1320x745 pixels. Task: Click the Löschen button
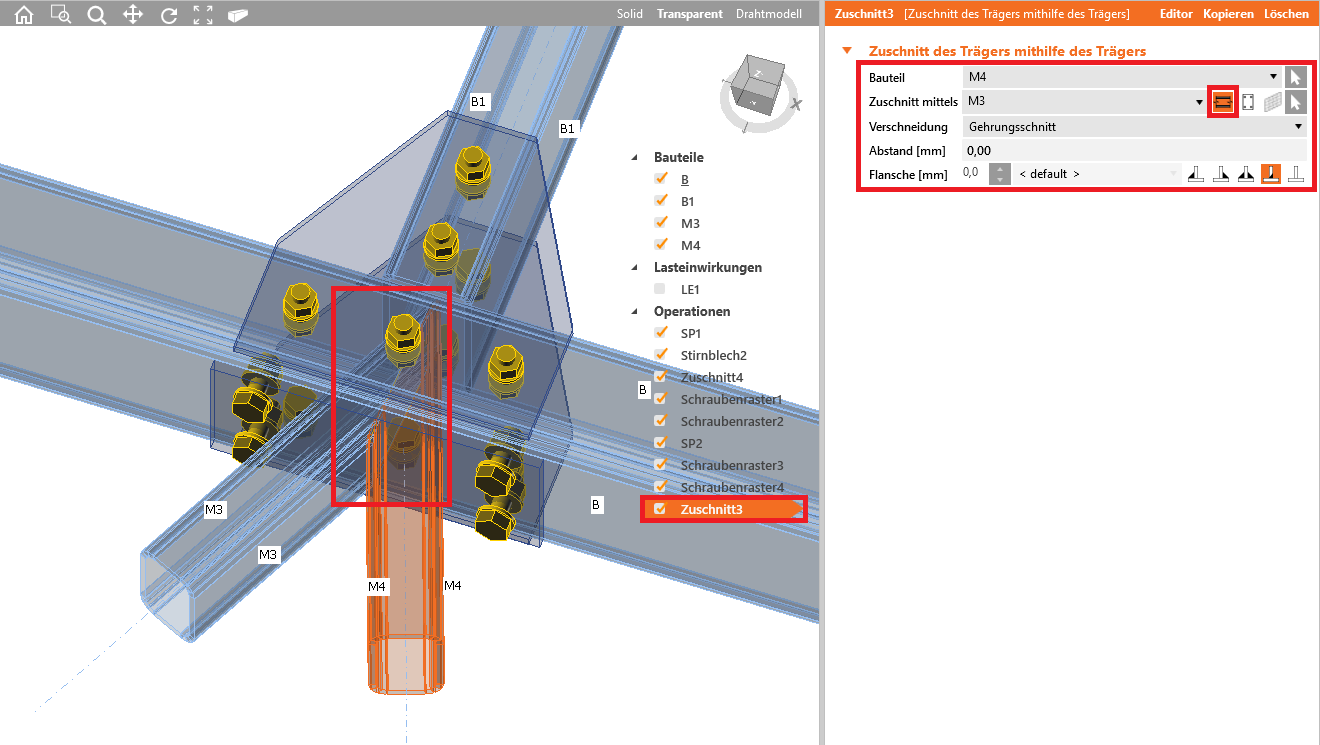(x=1286, y=14)
